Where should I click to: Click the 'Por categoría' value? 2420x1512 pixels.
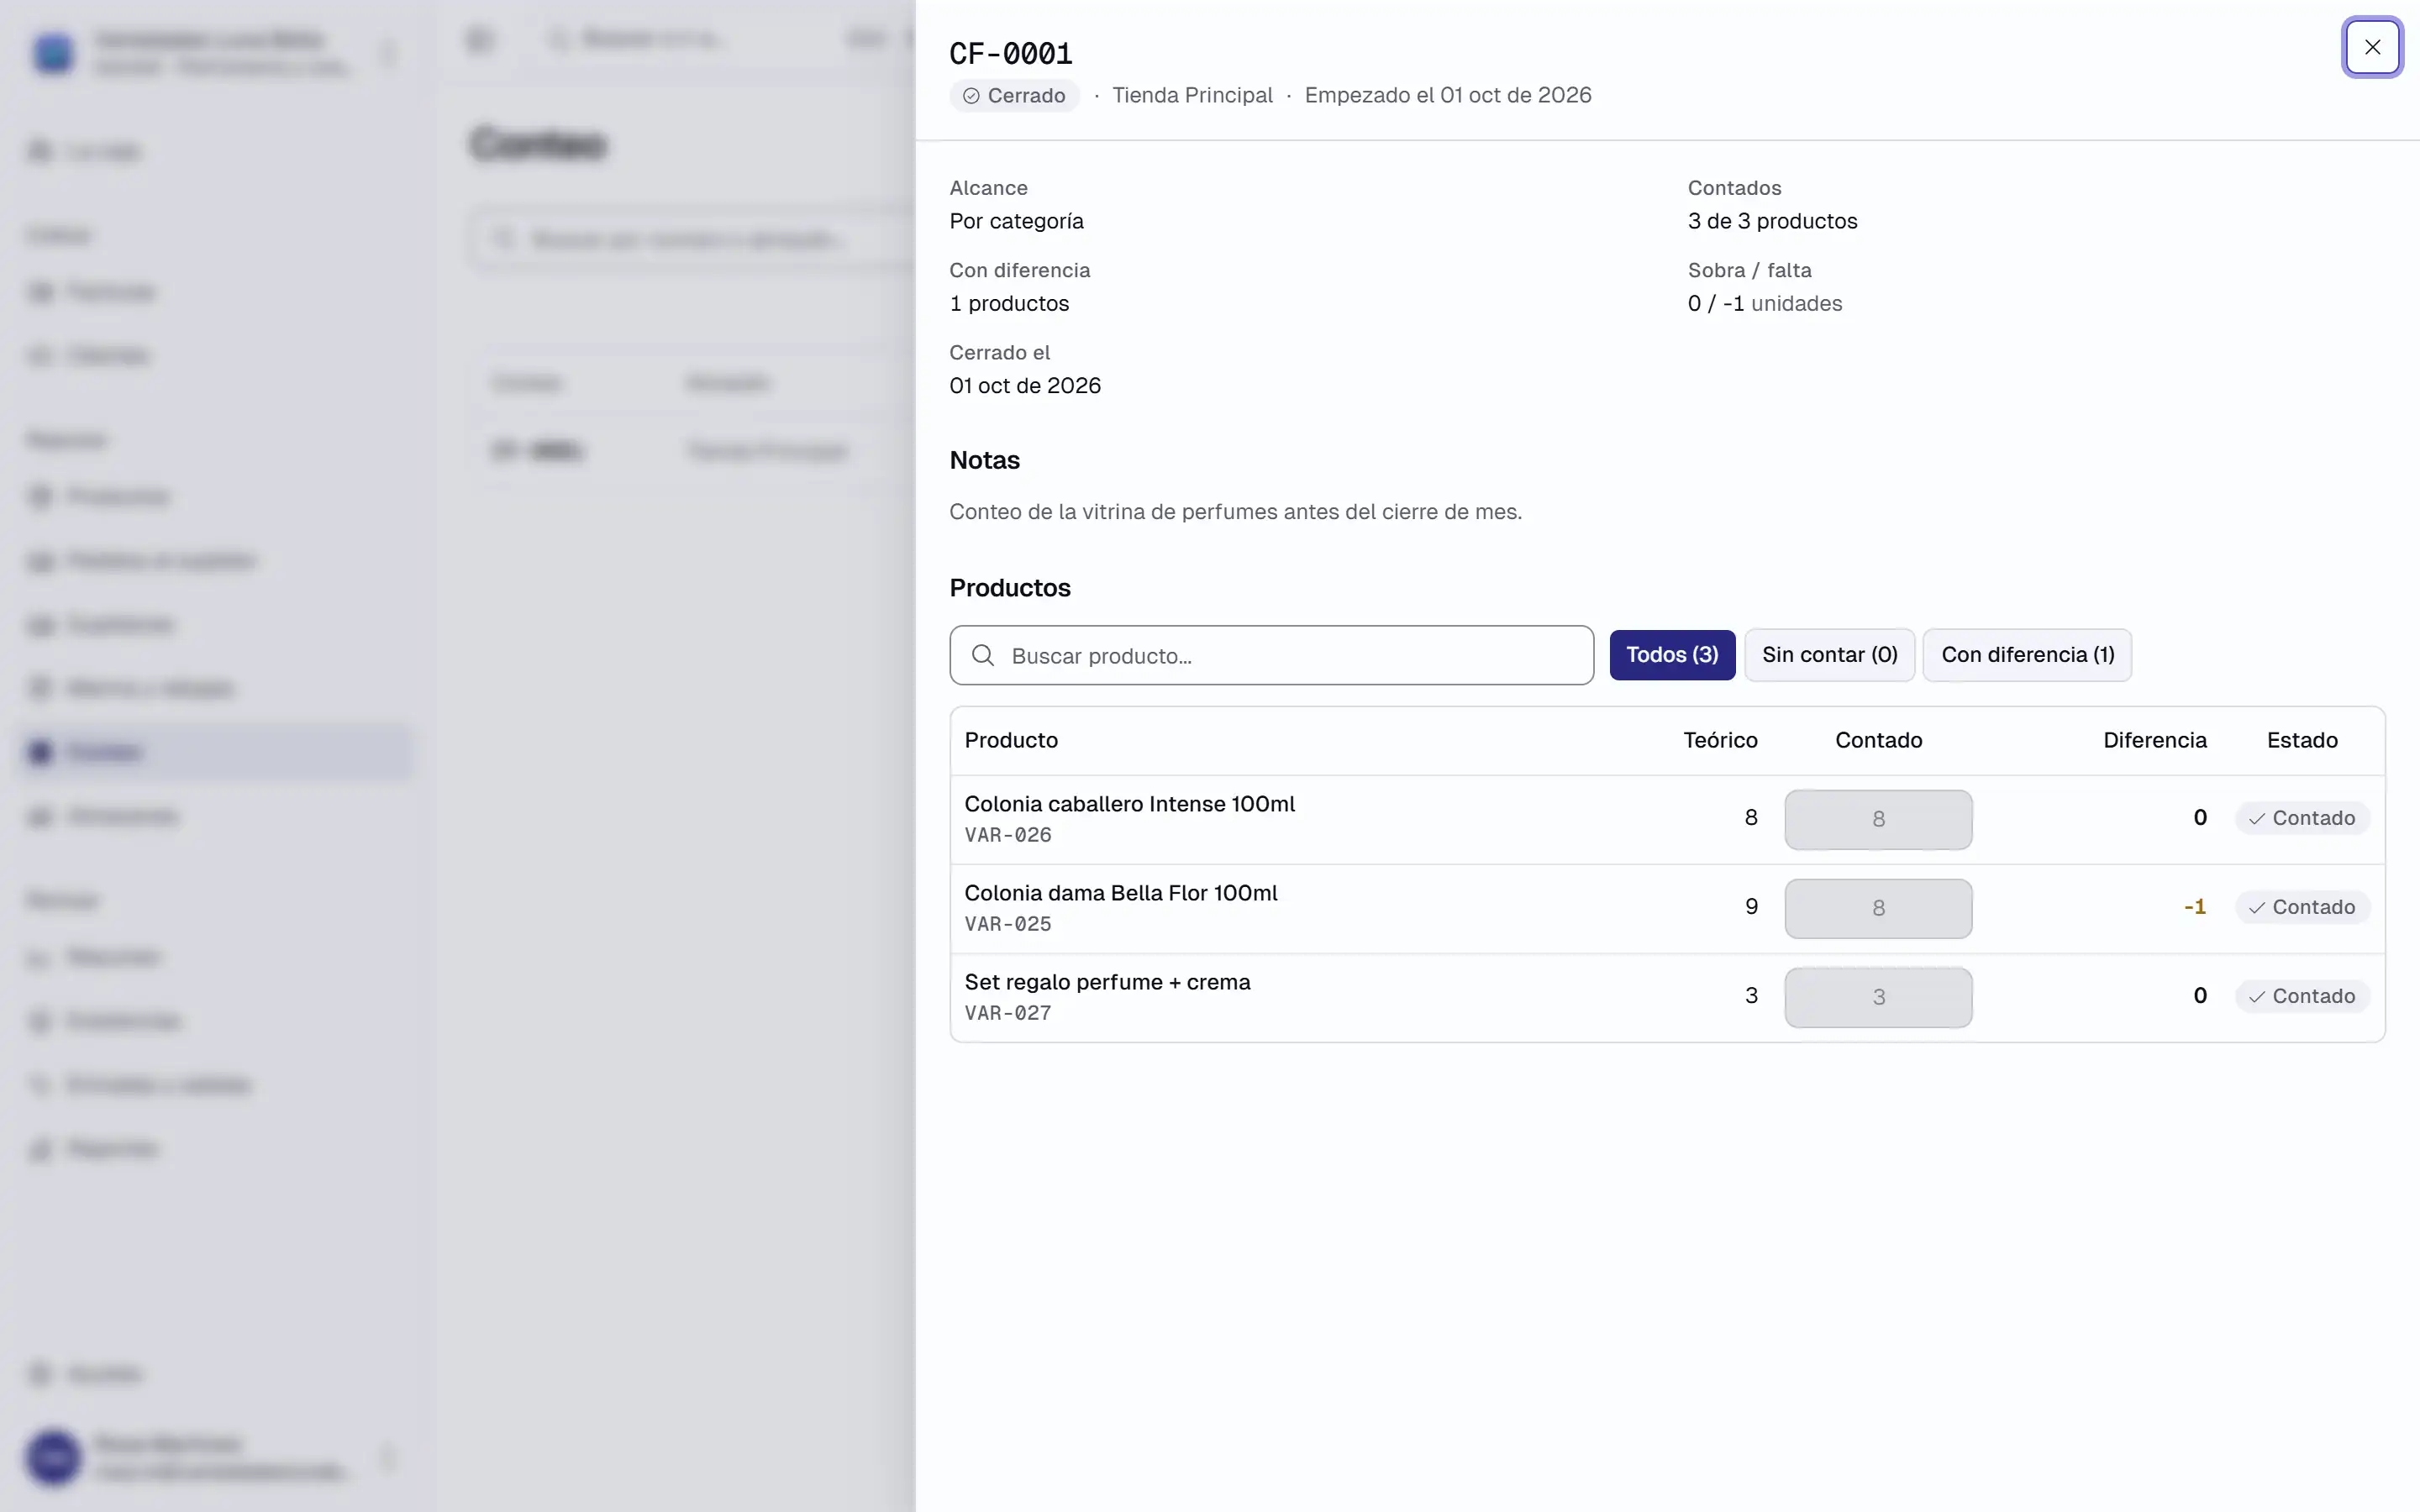click(1016, 221)
